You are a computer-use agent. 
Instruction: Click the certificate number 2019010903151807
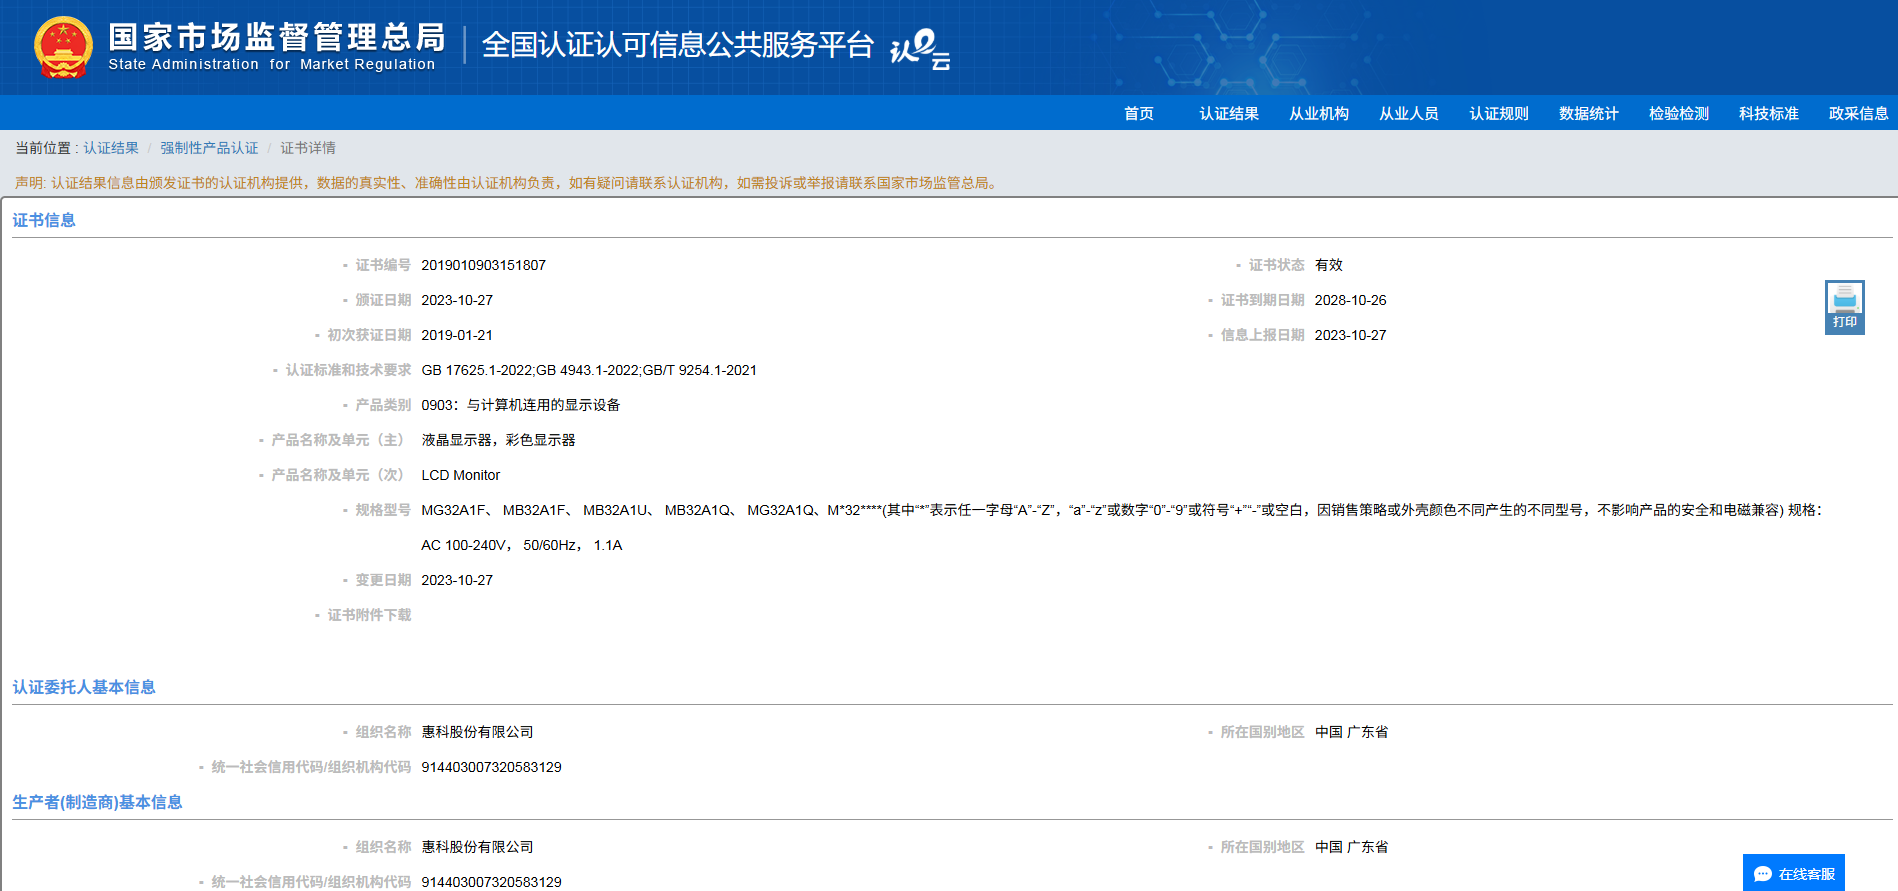pos(483,265)
